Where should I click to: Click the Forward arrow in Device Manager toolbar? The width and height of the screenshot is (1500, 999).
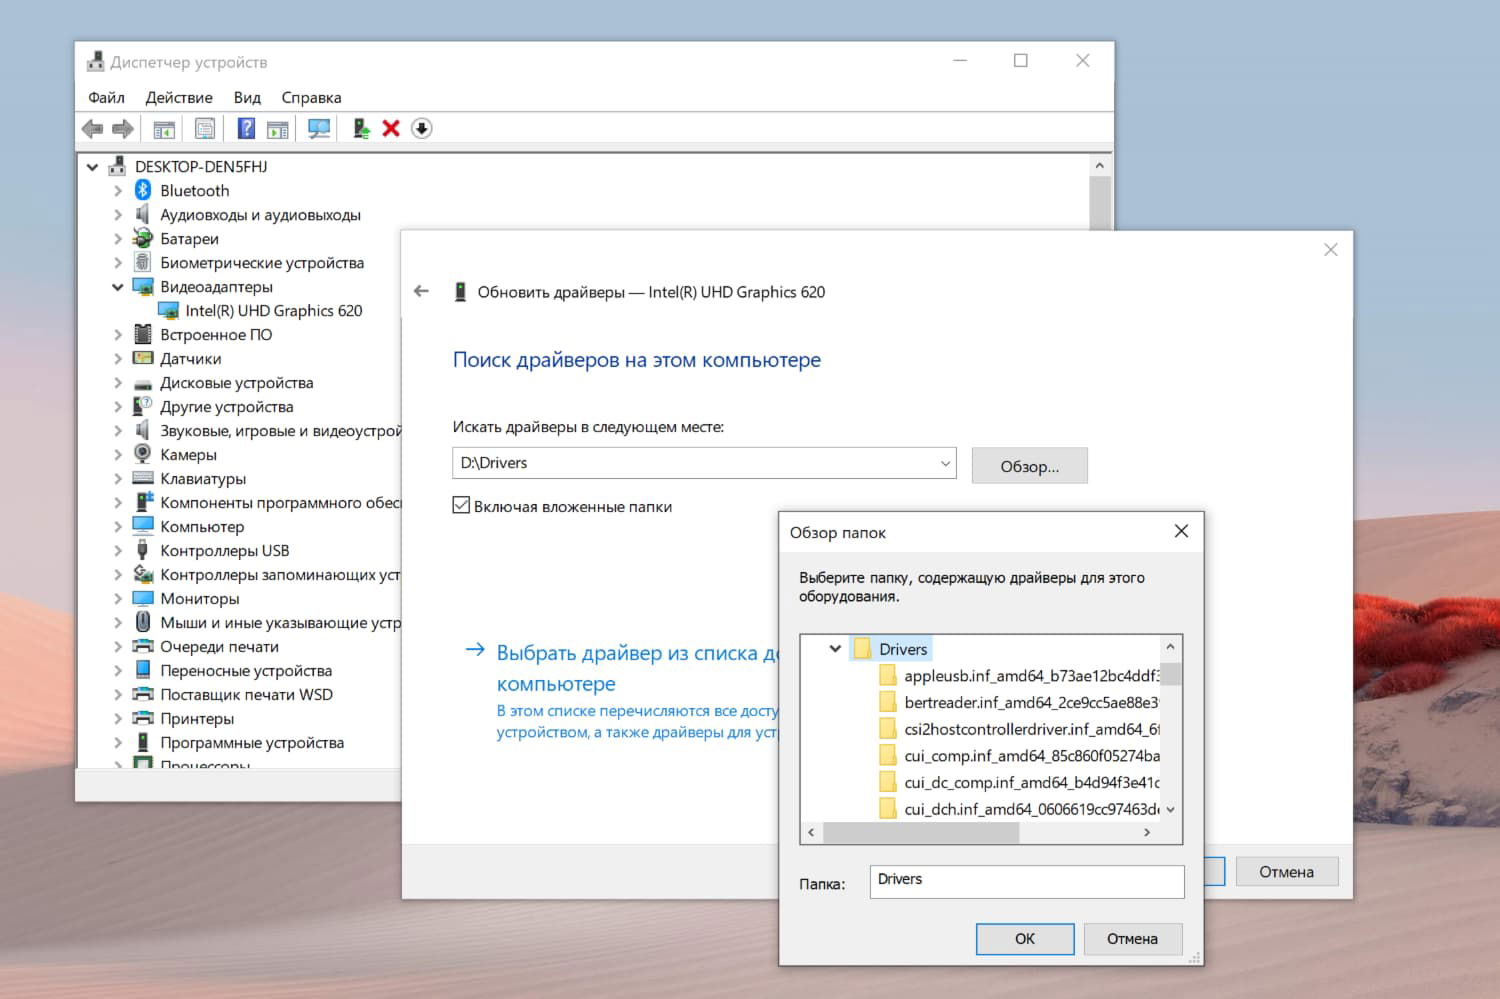[x=123, y=129]
